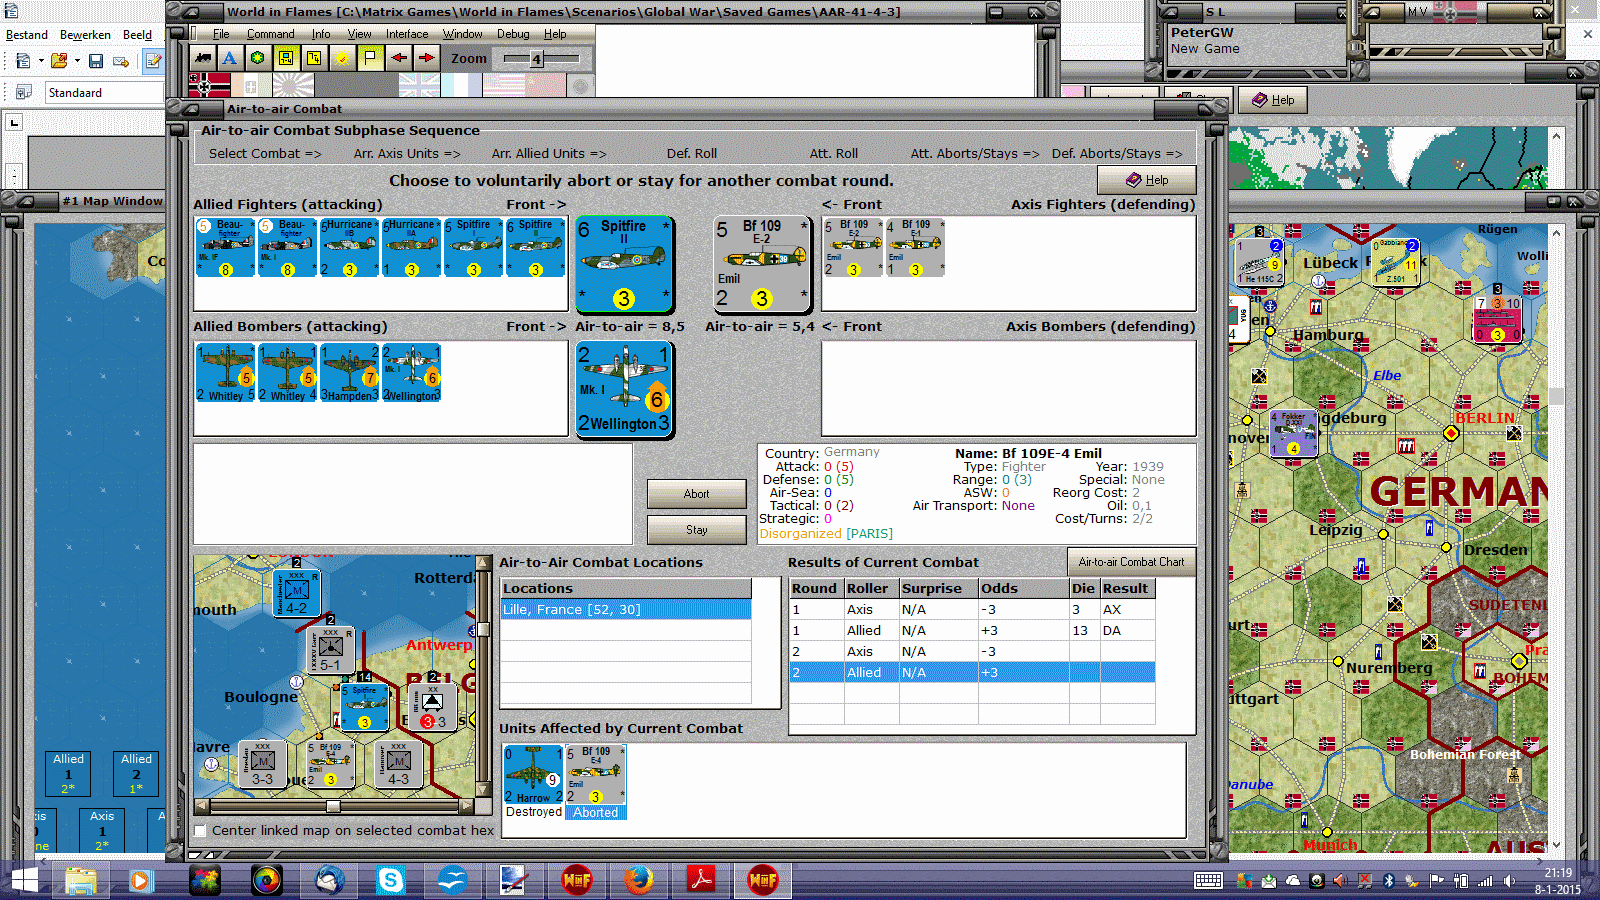Open the Air-to-air Combat Chart
The width and height of the screenshot is (1600, 900).
click(1131, 562)
